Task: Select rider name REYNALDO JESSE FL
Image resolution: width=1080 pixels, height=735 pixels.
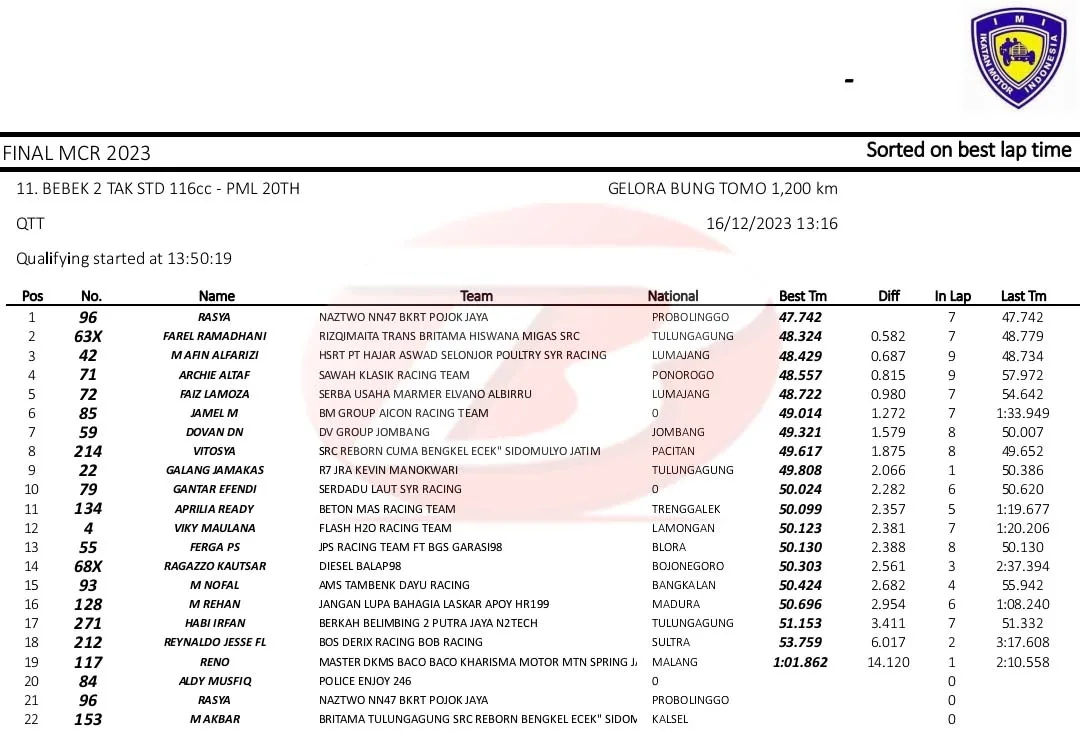Action: click(214, 642)
